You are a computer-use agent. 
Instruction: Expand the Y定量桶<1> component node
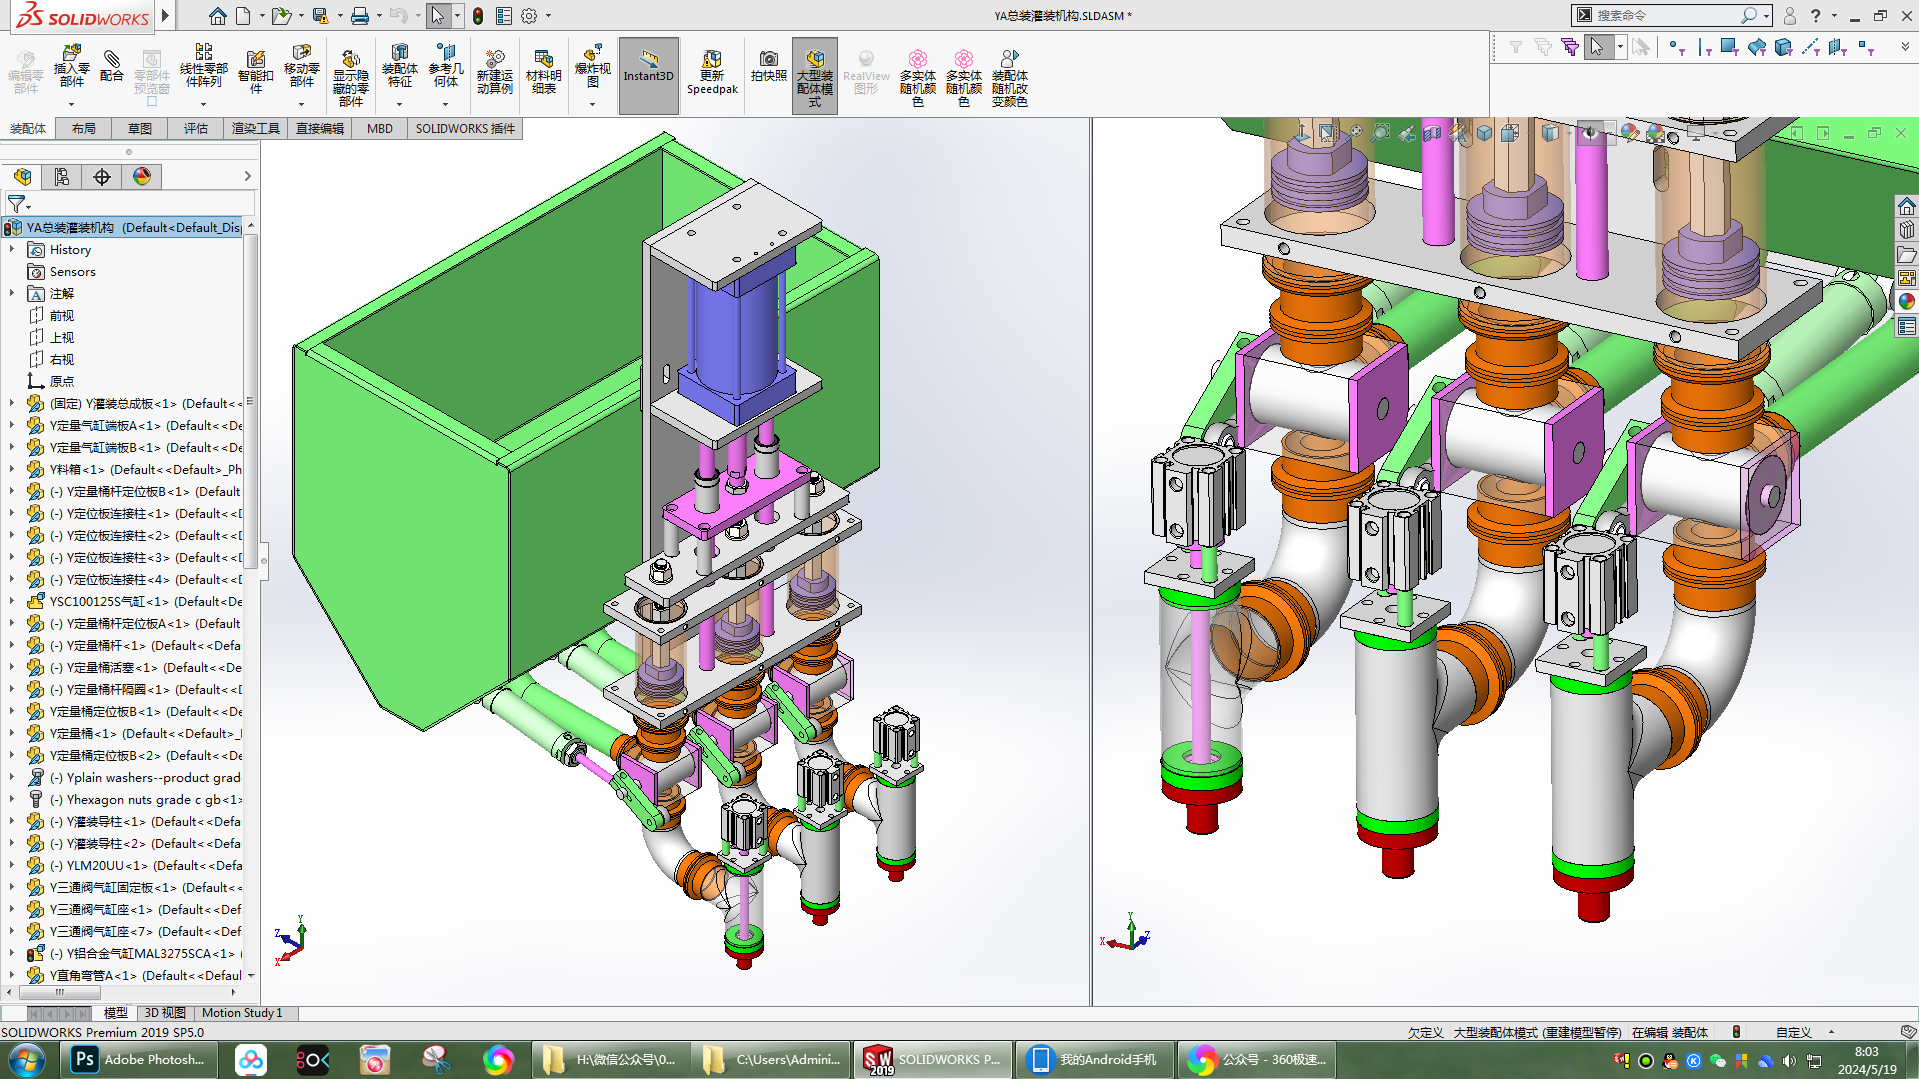pos(12,733)
